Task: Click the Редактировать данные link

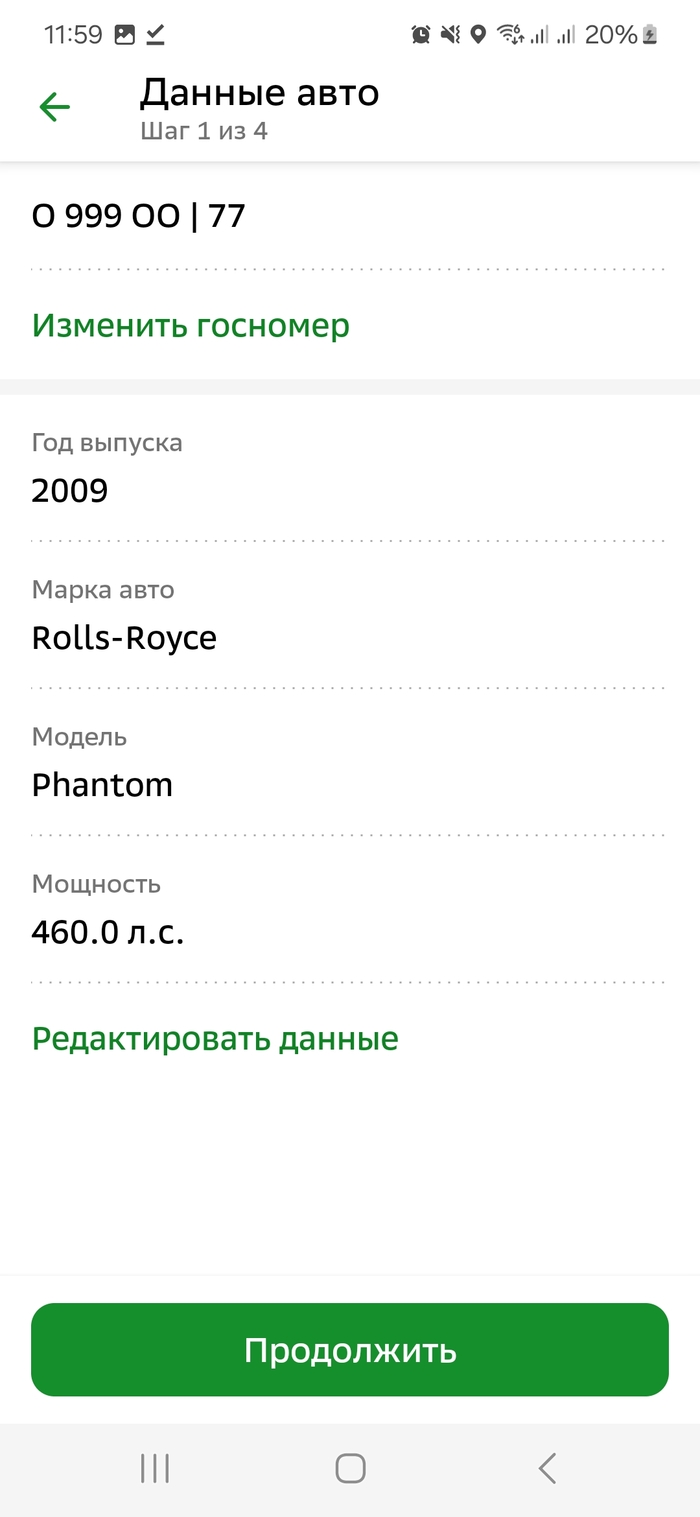Action: 215,1038
